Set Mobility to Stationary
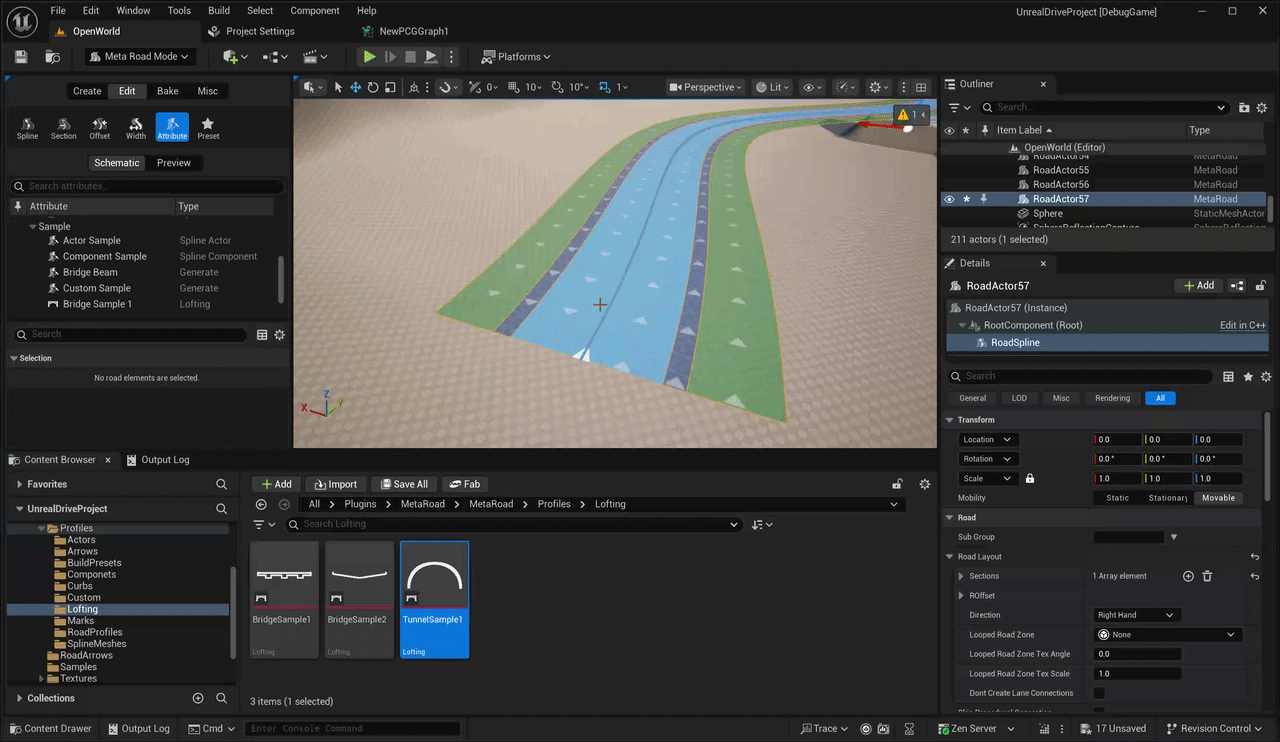Screen dimensions: 1280x742 (x=1168, y=498)
